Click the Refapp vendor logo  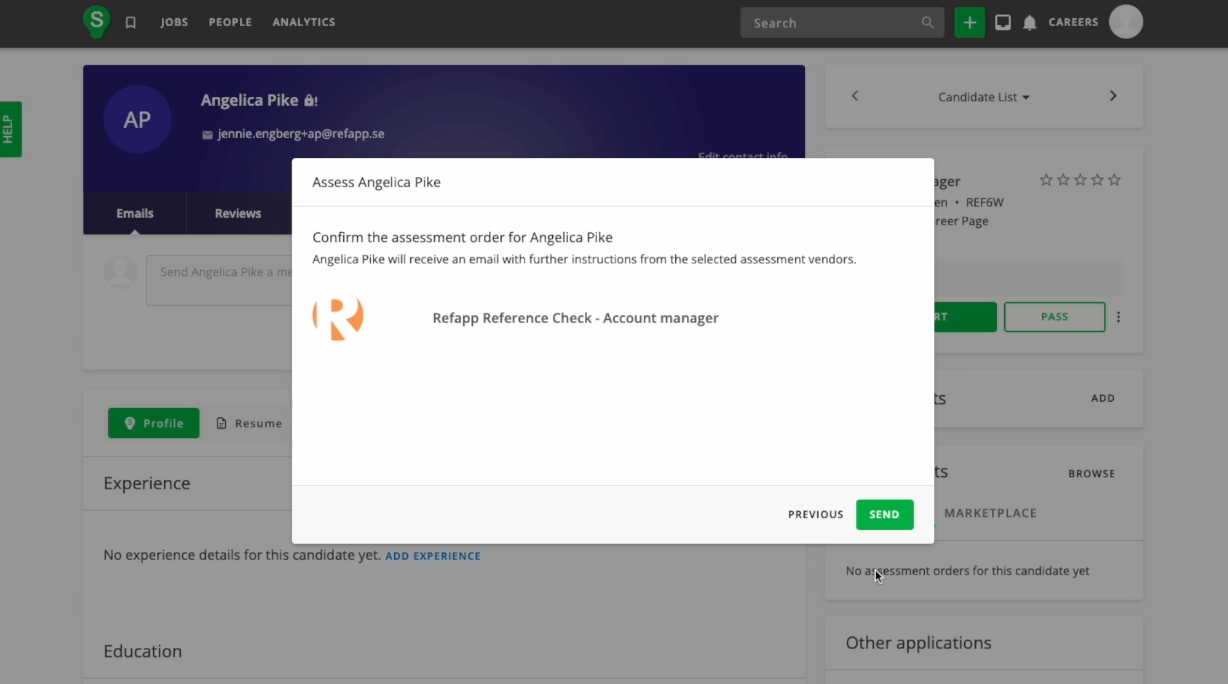point(338,318)
